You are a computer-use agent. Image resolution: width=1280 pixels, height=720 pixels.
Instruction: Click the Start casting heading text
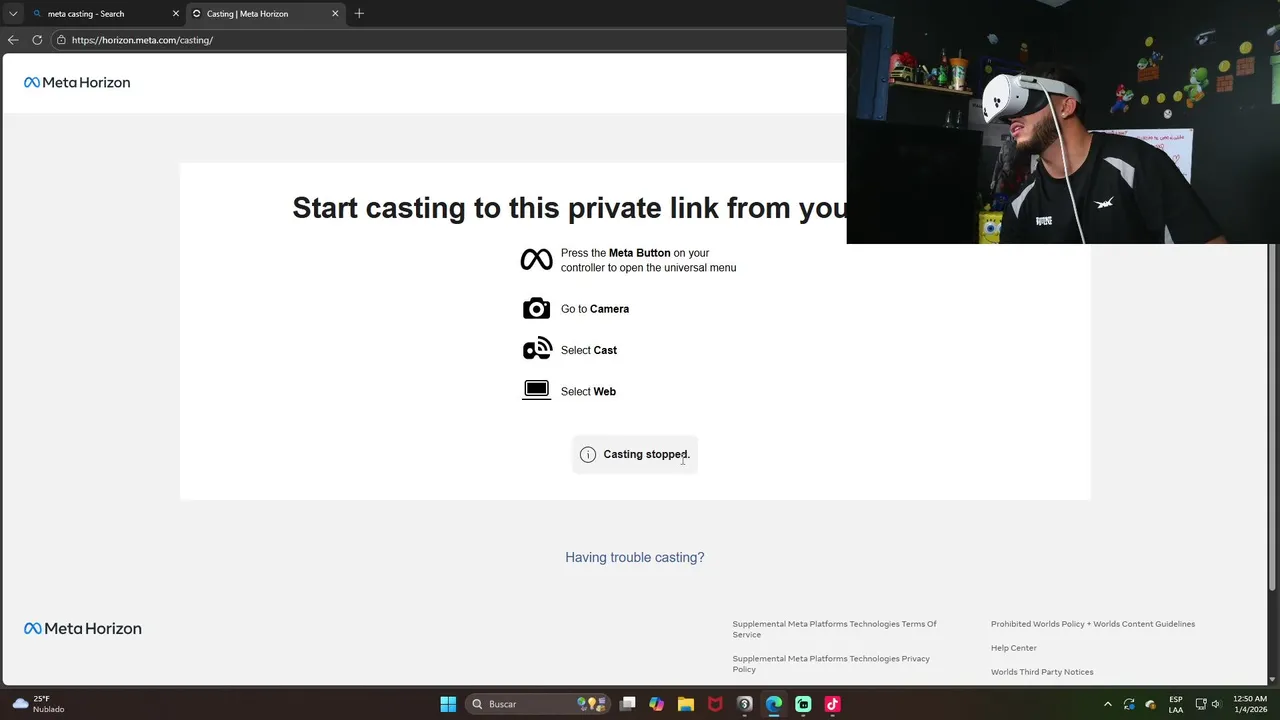point(569,208)
